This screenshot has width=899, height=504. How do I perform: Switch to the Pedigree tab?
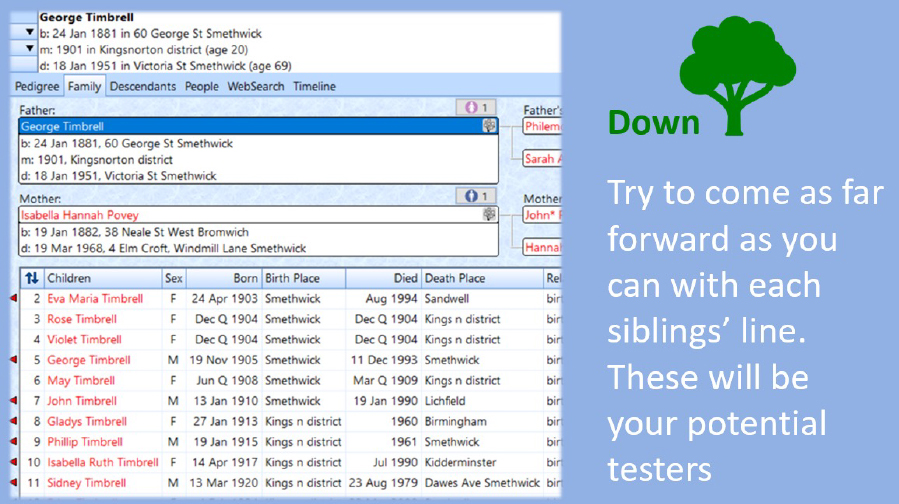[38, 87]
